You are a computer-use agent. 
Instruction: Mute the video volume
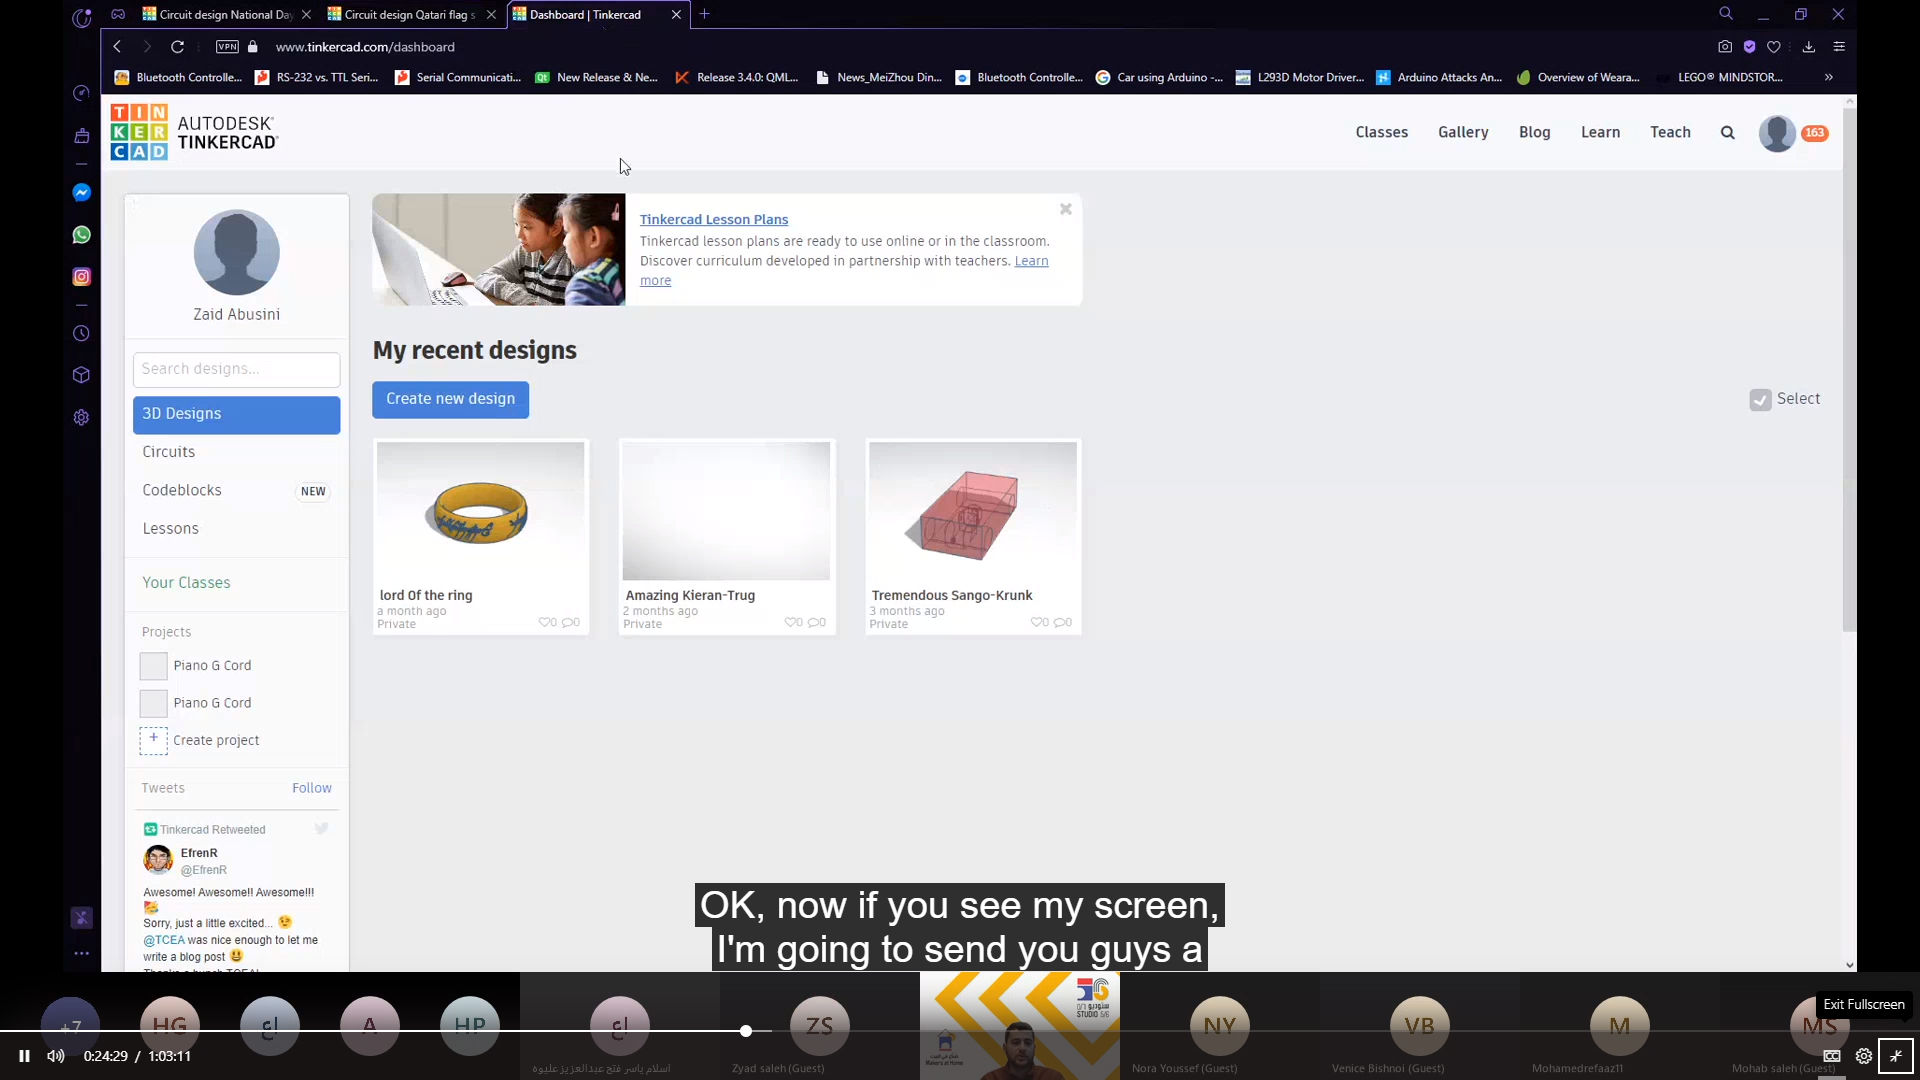tap(56, 1056)
